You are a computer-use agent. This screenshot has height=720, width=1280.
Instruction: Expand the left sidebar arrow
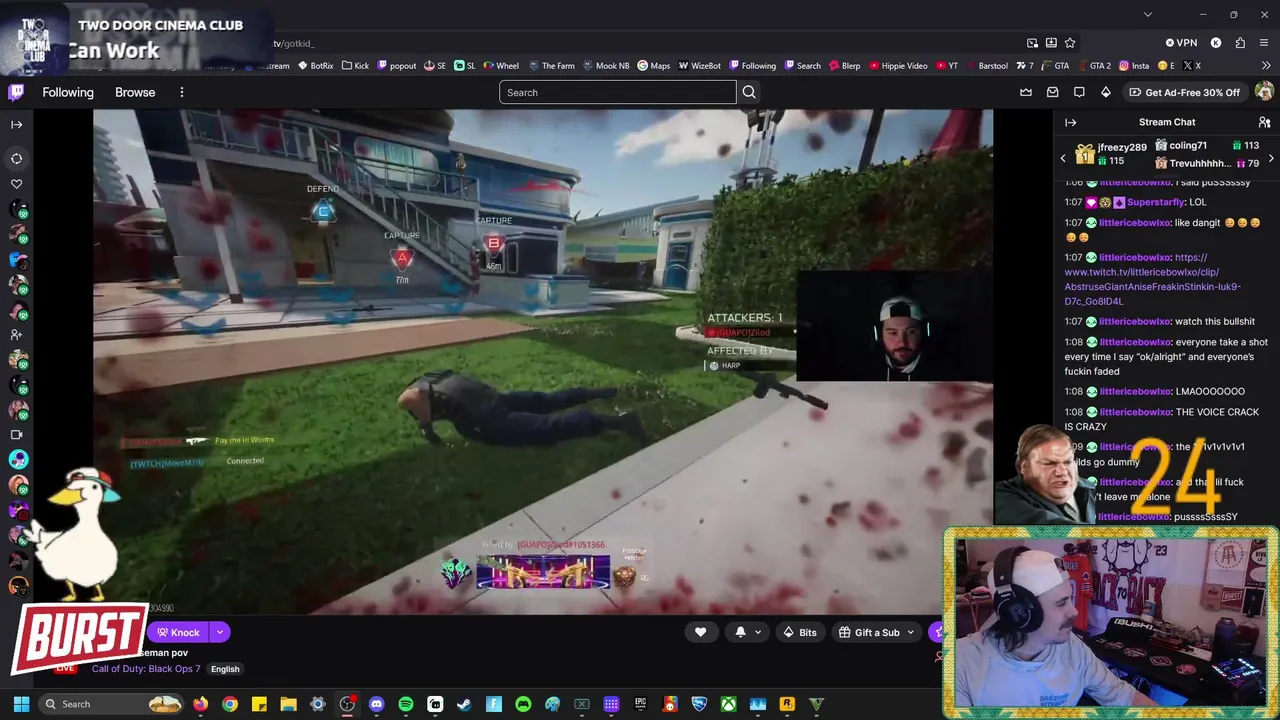17,124
